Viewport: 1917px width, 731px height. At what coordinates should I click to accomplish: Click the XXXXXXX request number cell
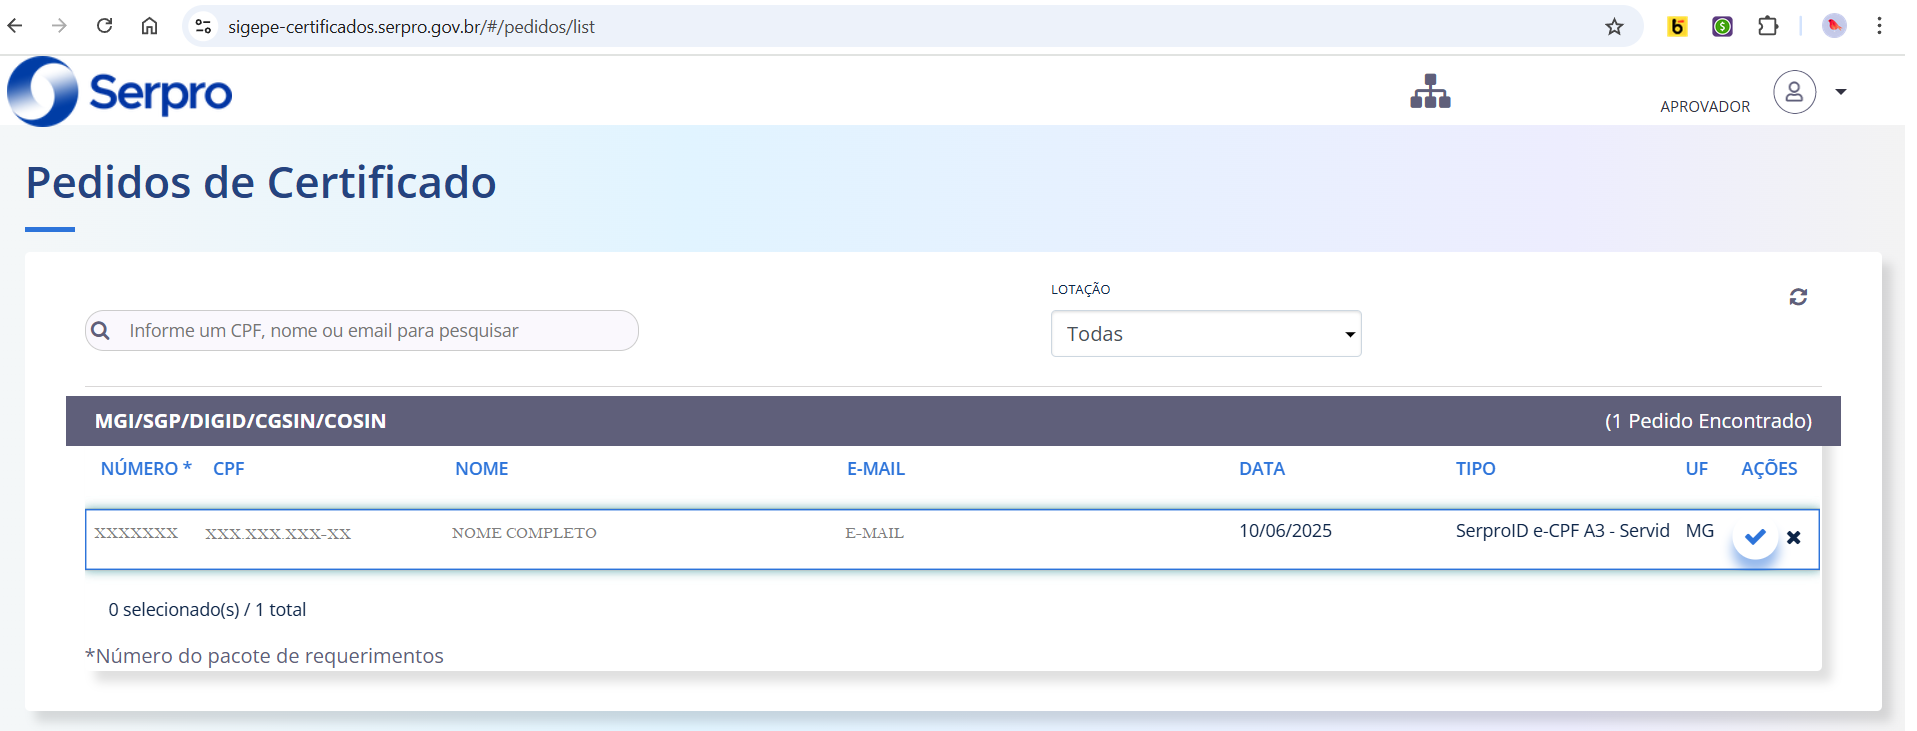[x=136, y=533]
